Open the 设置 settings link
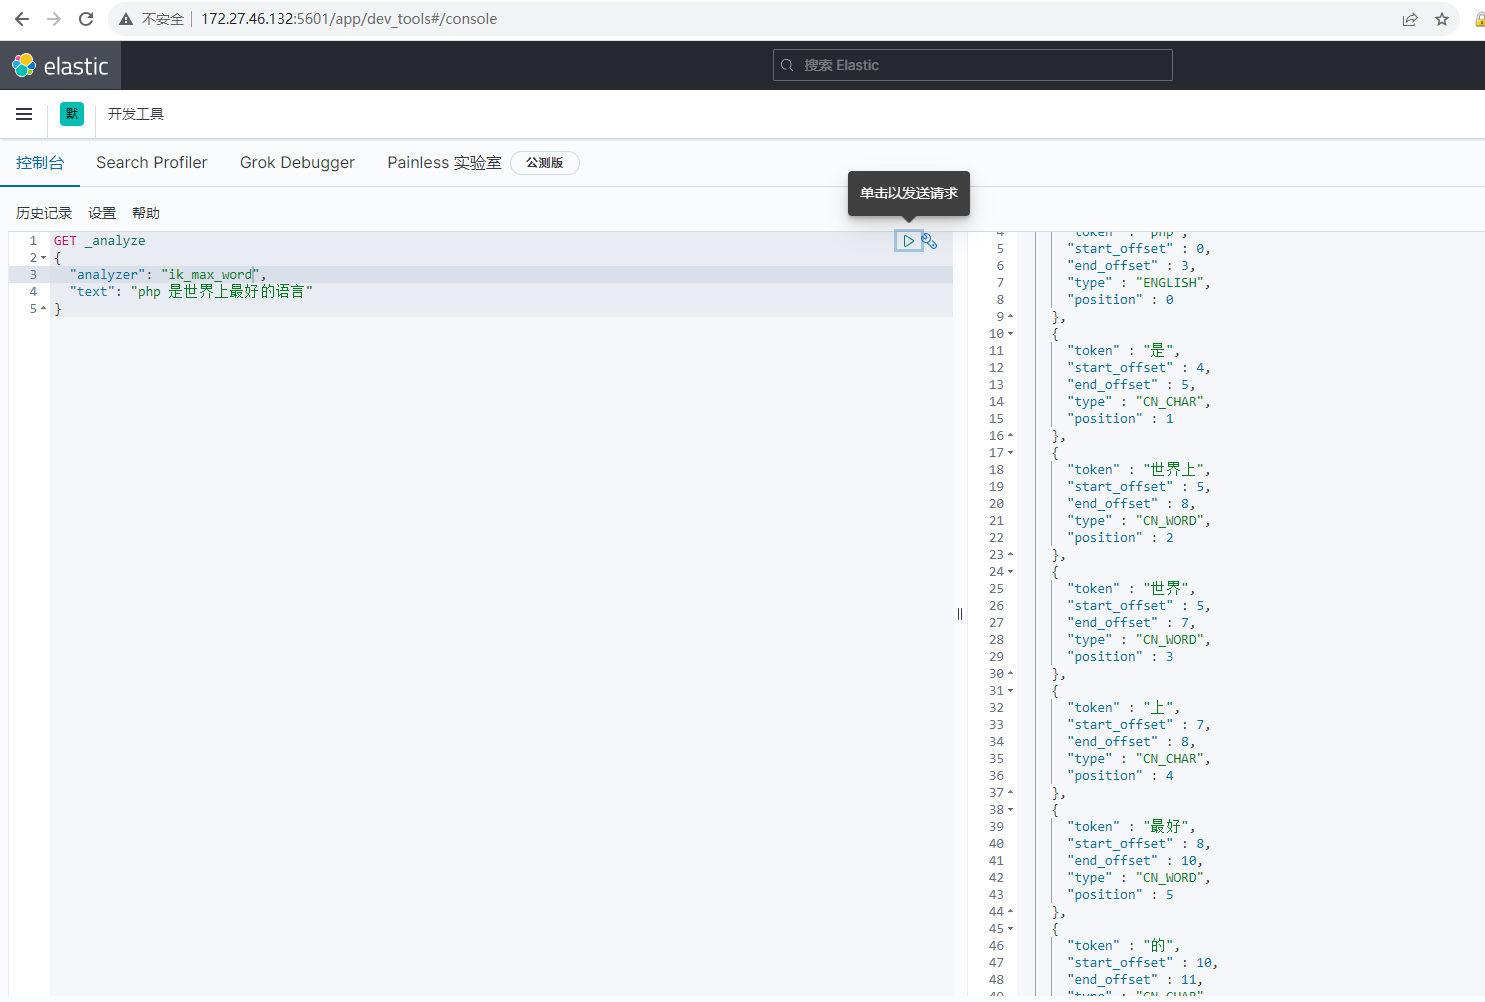 click(x=102, y=213)
